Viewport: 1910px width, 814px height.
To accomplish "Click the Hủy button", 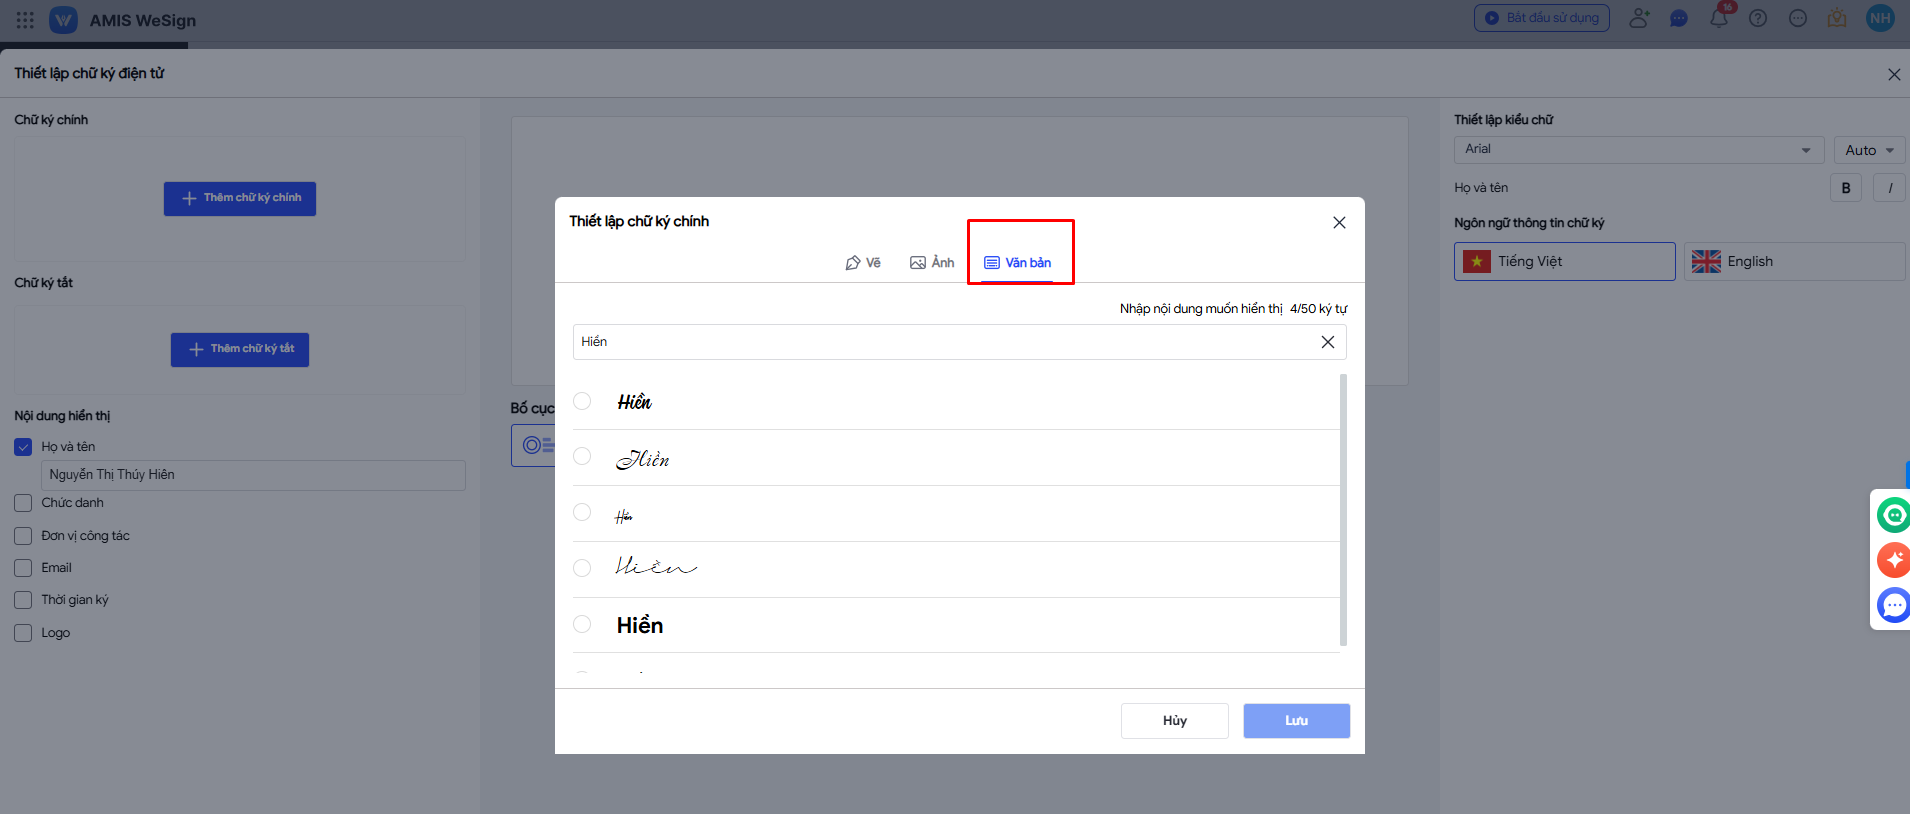I will click(x=1175, y=721).
